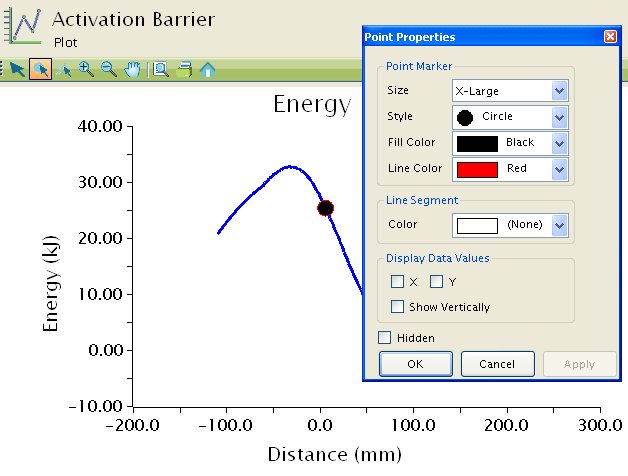The image size is (628, 476).
Task: Click the print plot icon
Action: [184, 69]
